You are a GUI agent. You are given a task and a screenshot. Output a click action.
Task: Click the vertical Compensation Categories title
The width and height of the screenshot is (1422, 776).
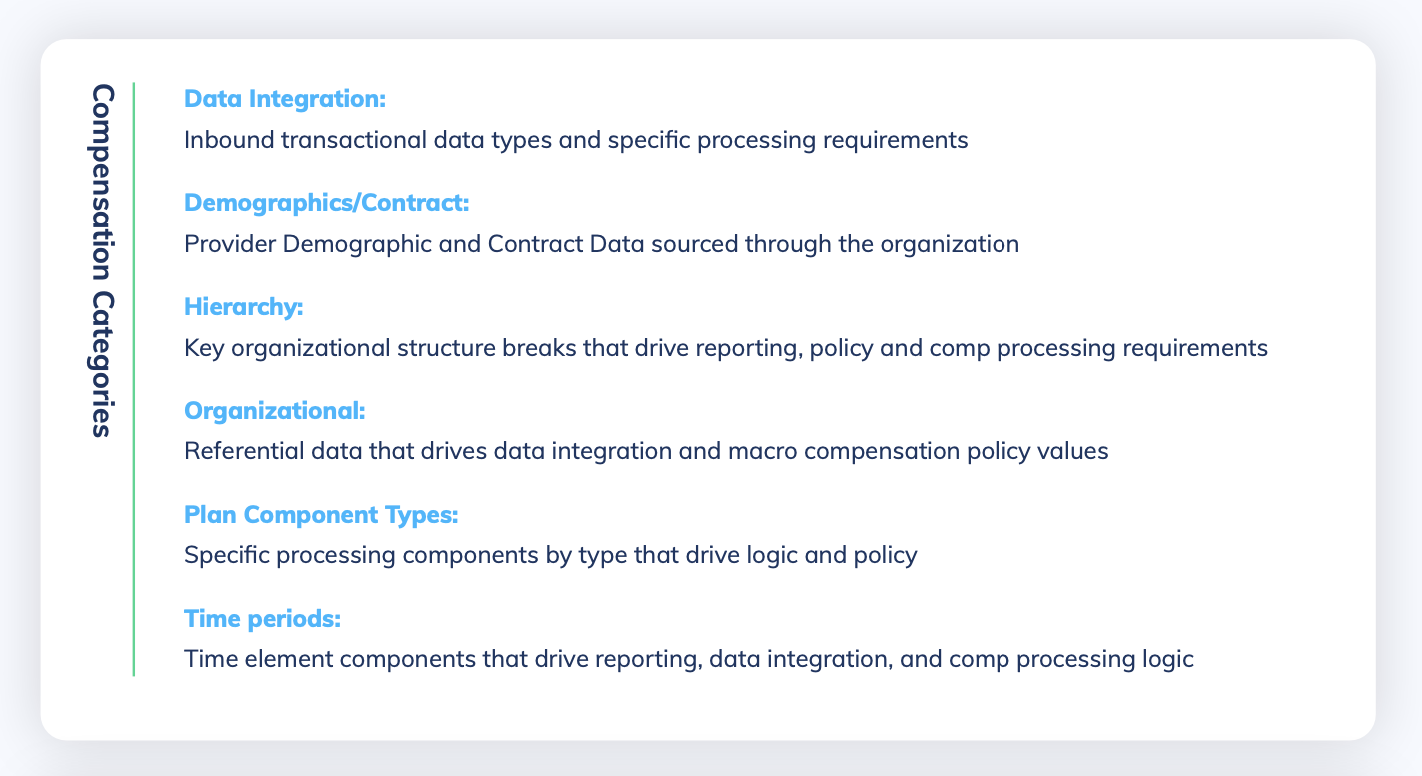[x=101, y=260]
